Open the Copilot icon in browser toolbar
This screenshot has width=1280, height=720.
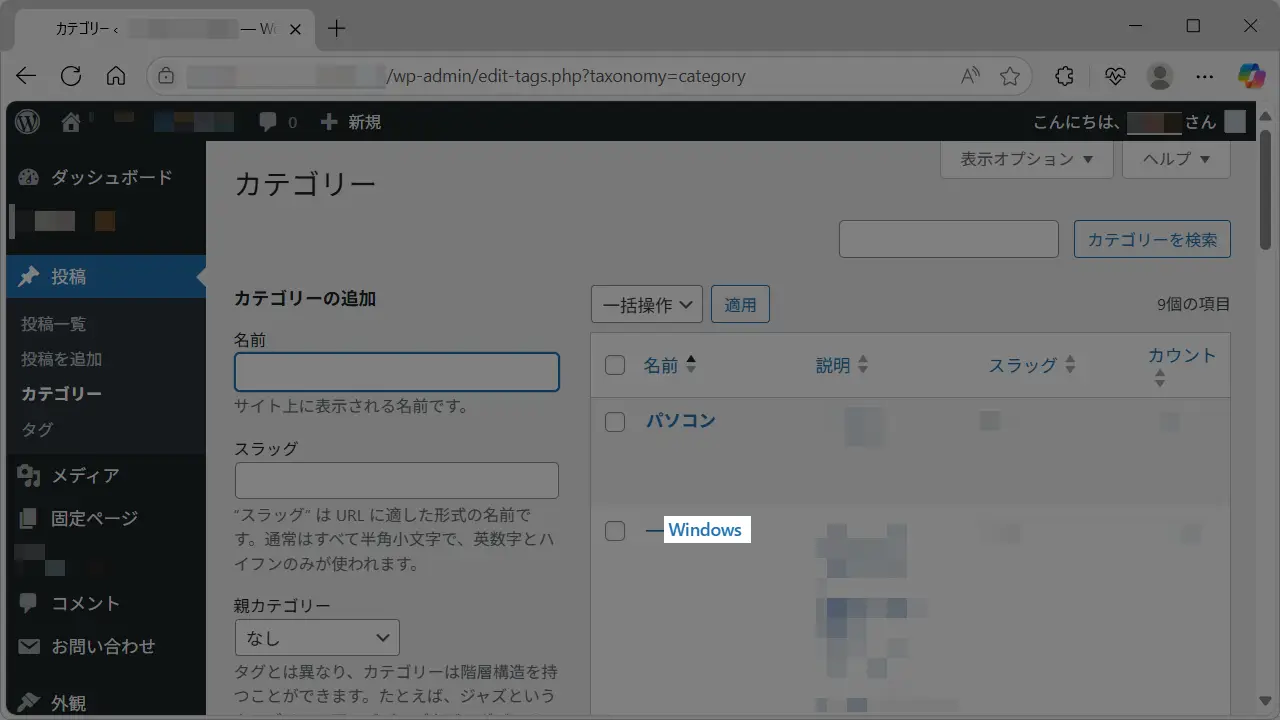pos(1251,76)
